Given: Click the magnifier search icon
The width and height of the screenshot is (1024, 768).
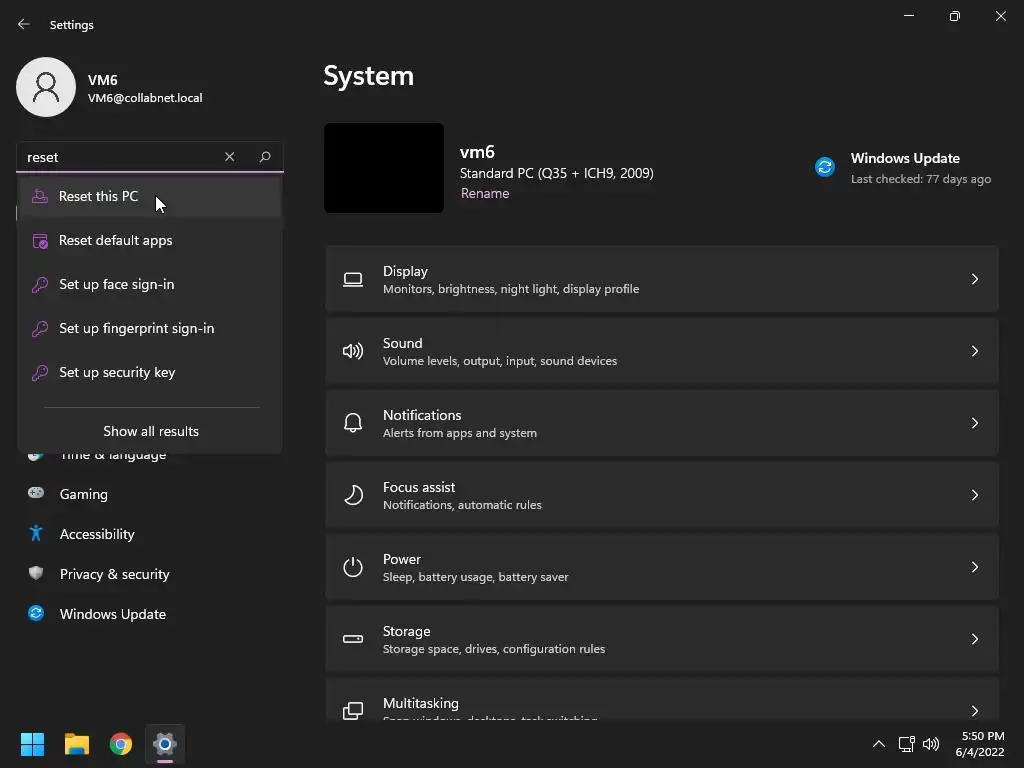Looking at the screenshot, I should [x=264, y=157].
